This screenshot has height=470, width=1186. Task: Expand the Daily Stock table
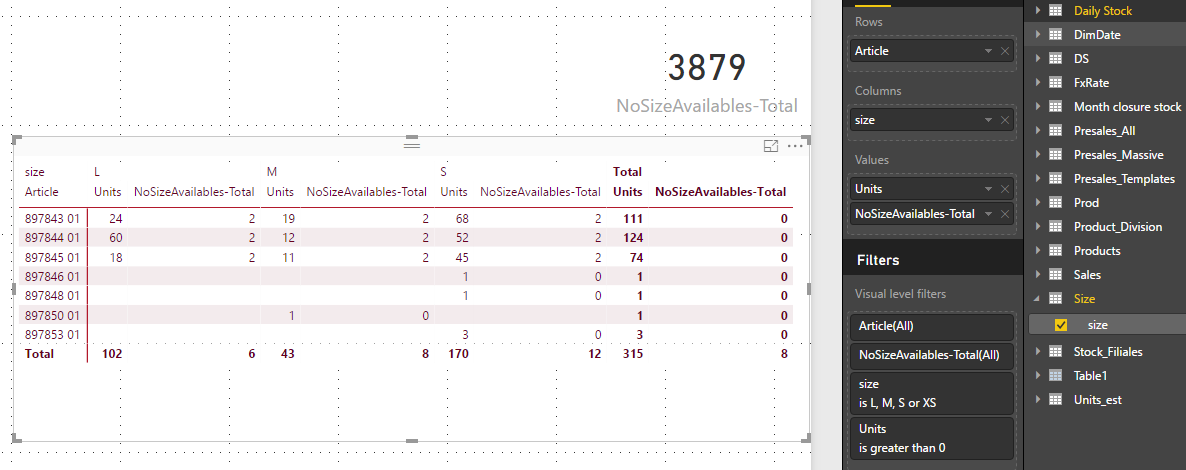tap(1037, 11)
